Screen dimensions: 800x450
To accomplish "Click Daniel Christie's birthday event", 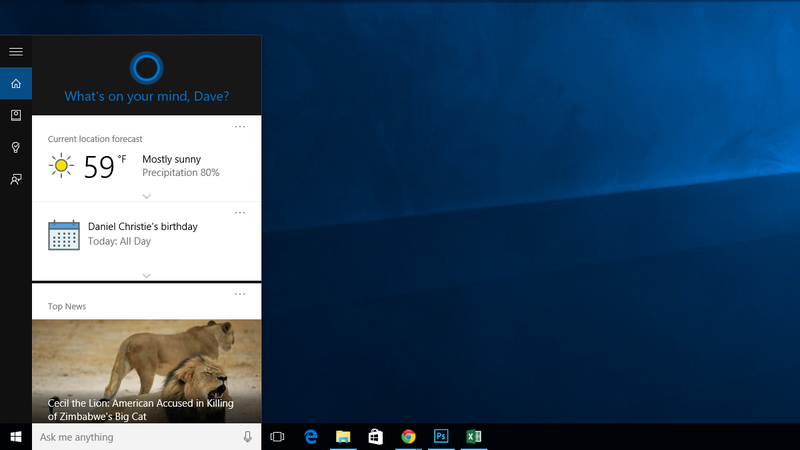I will 143,227.
